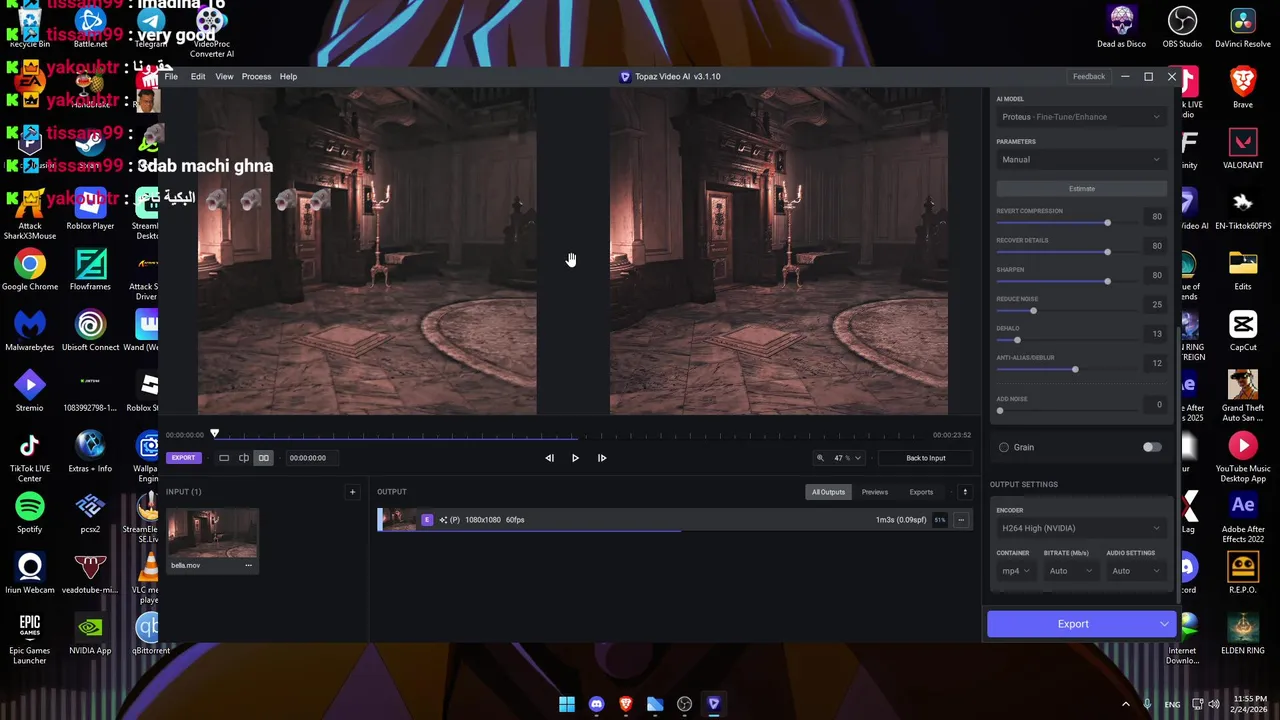1280x720 pixels.
Task: Play the video preview
Action: [575, 458]
